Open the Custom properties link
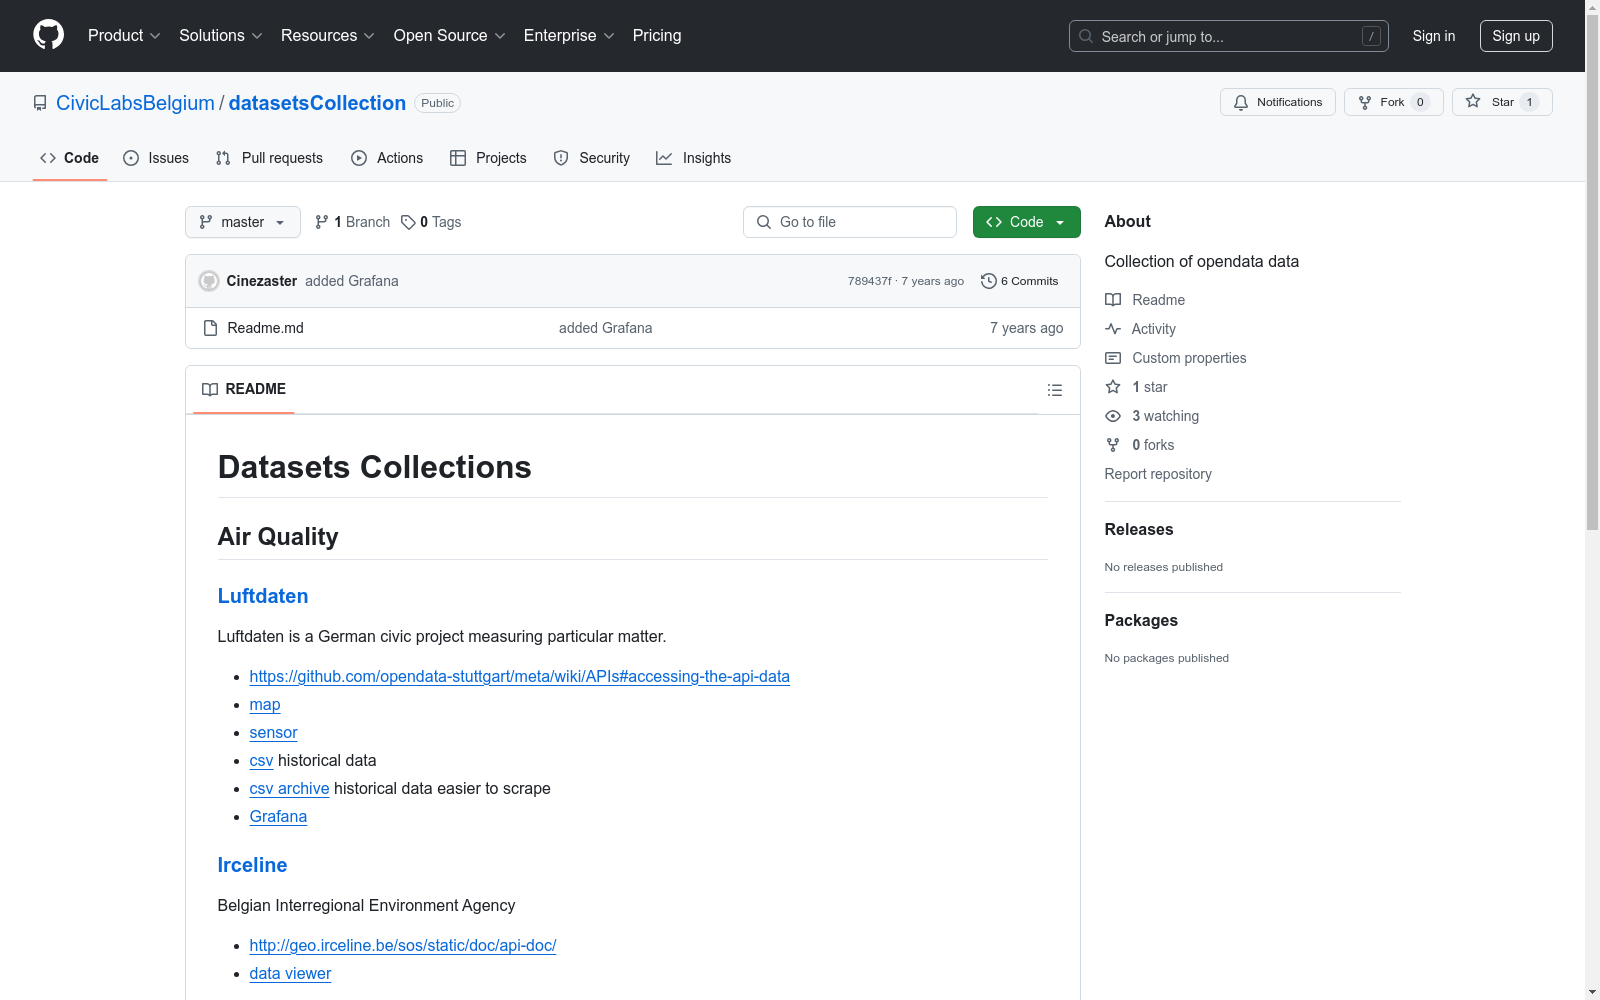The image size is (1600, 1000). 1189,358
